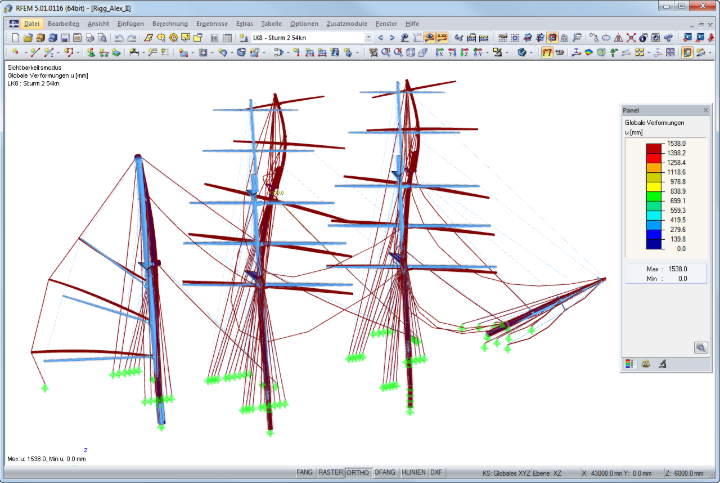Screen dimensions: 720x483
Task: Open the Extras menu
Action: (x=244, y=23)
